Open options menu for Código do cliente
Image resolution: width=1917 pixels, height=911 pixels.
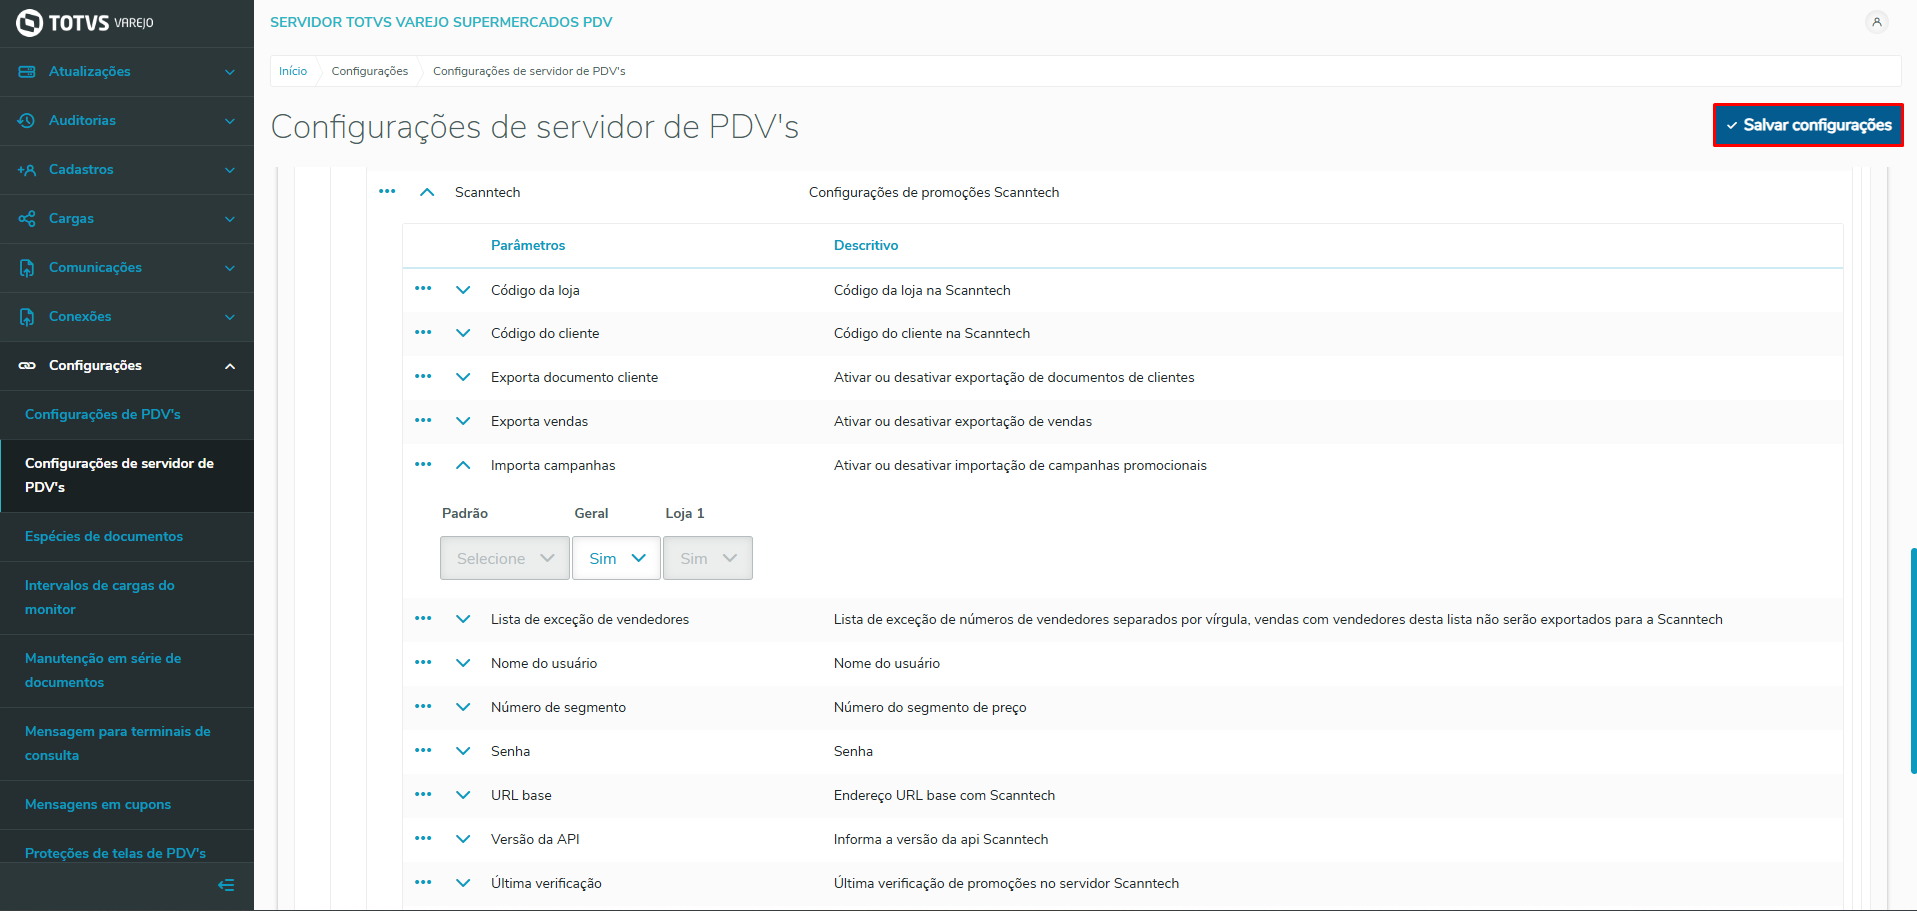[x=423, y=332]
